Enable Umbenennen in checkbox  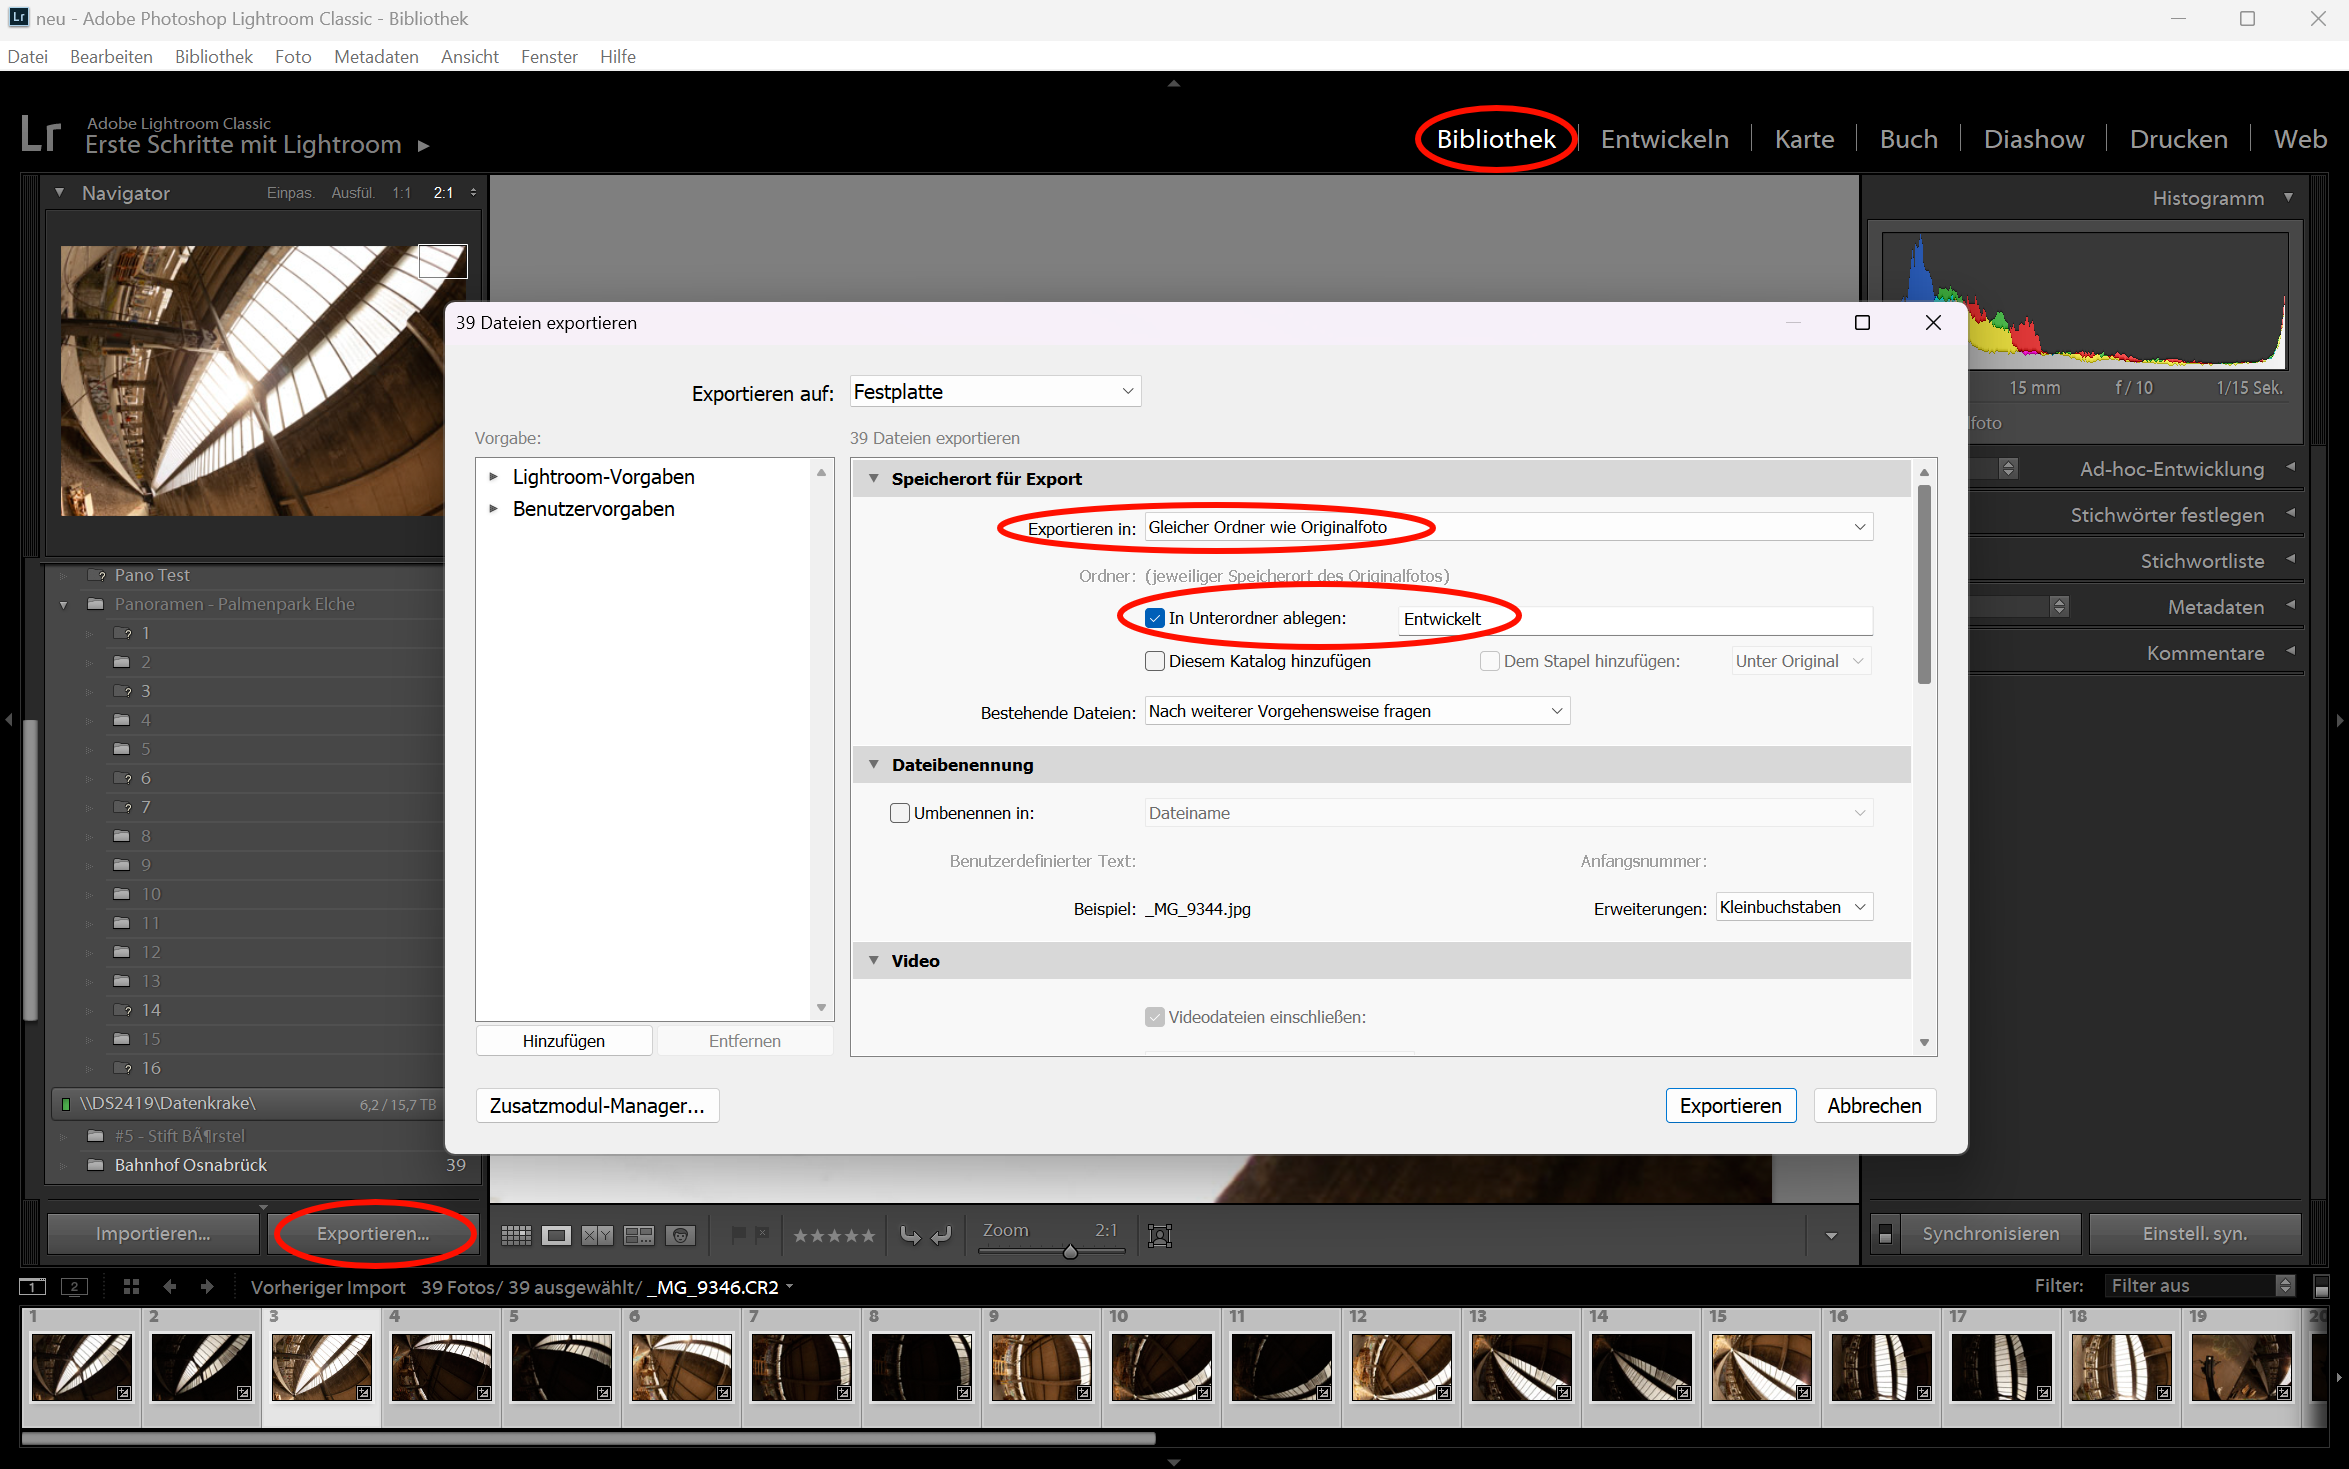point(900,813)
